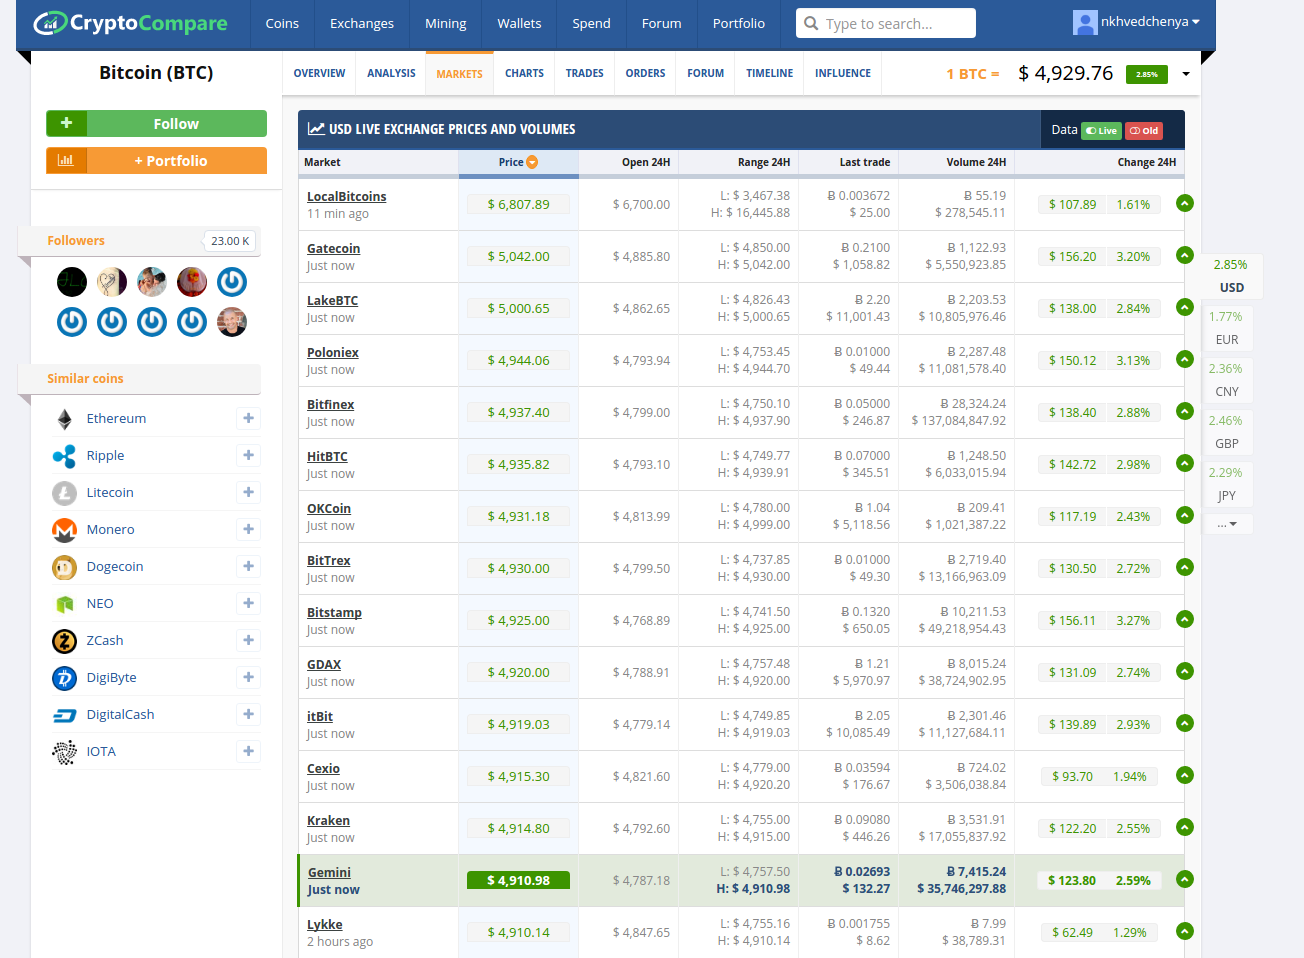Open the Poloniex market link
This screenshot has width=1304, height=958.
[x=332, y=353]
